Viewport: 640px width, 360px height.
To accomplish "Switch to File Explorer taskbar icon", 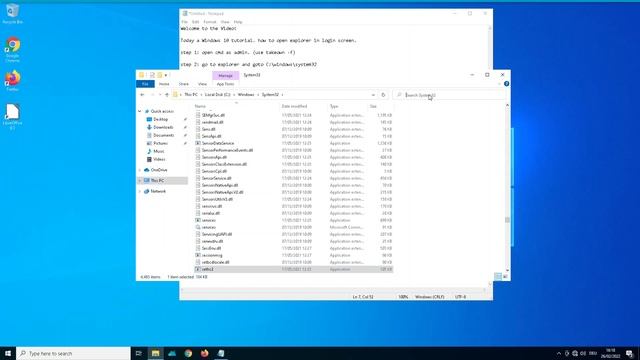I will (x=156, y=353).
